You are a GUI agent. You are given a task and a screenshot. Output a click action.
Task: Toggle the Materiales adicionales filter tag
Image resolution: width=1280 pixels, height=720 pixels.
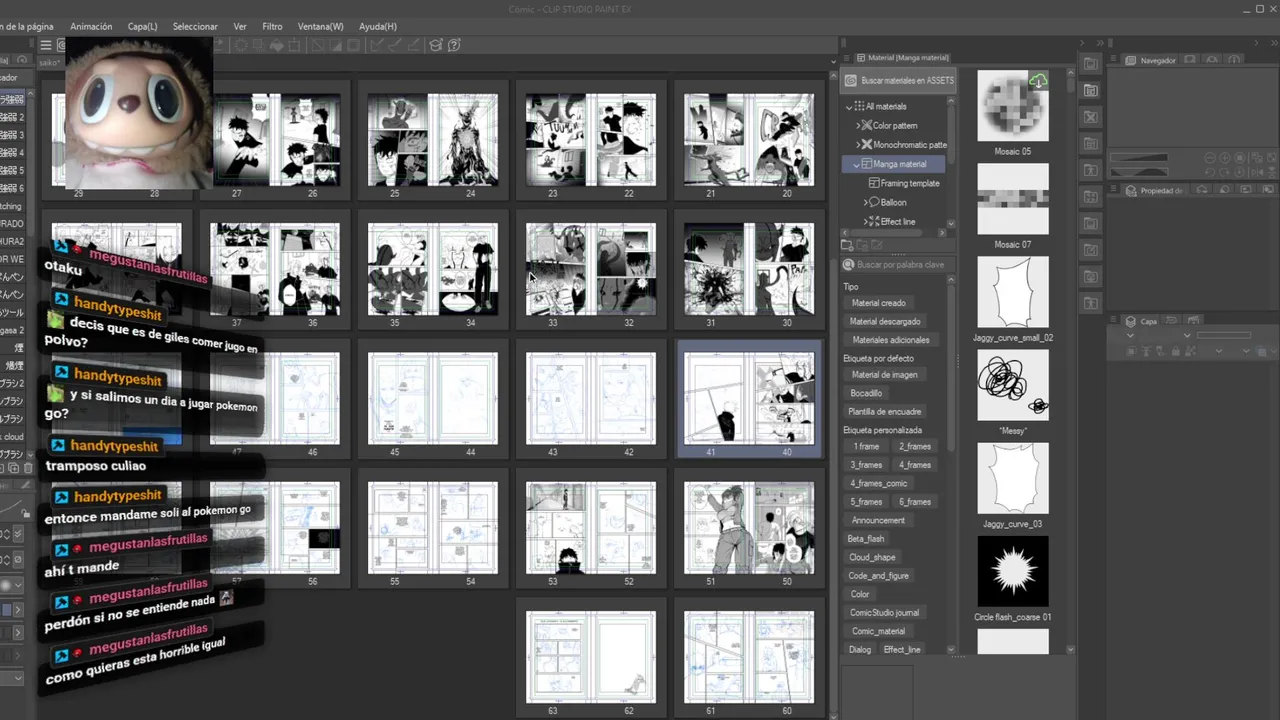click(891, 340)
